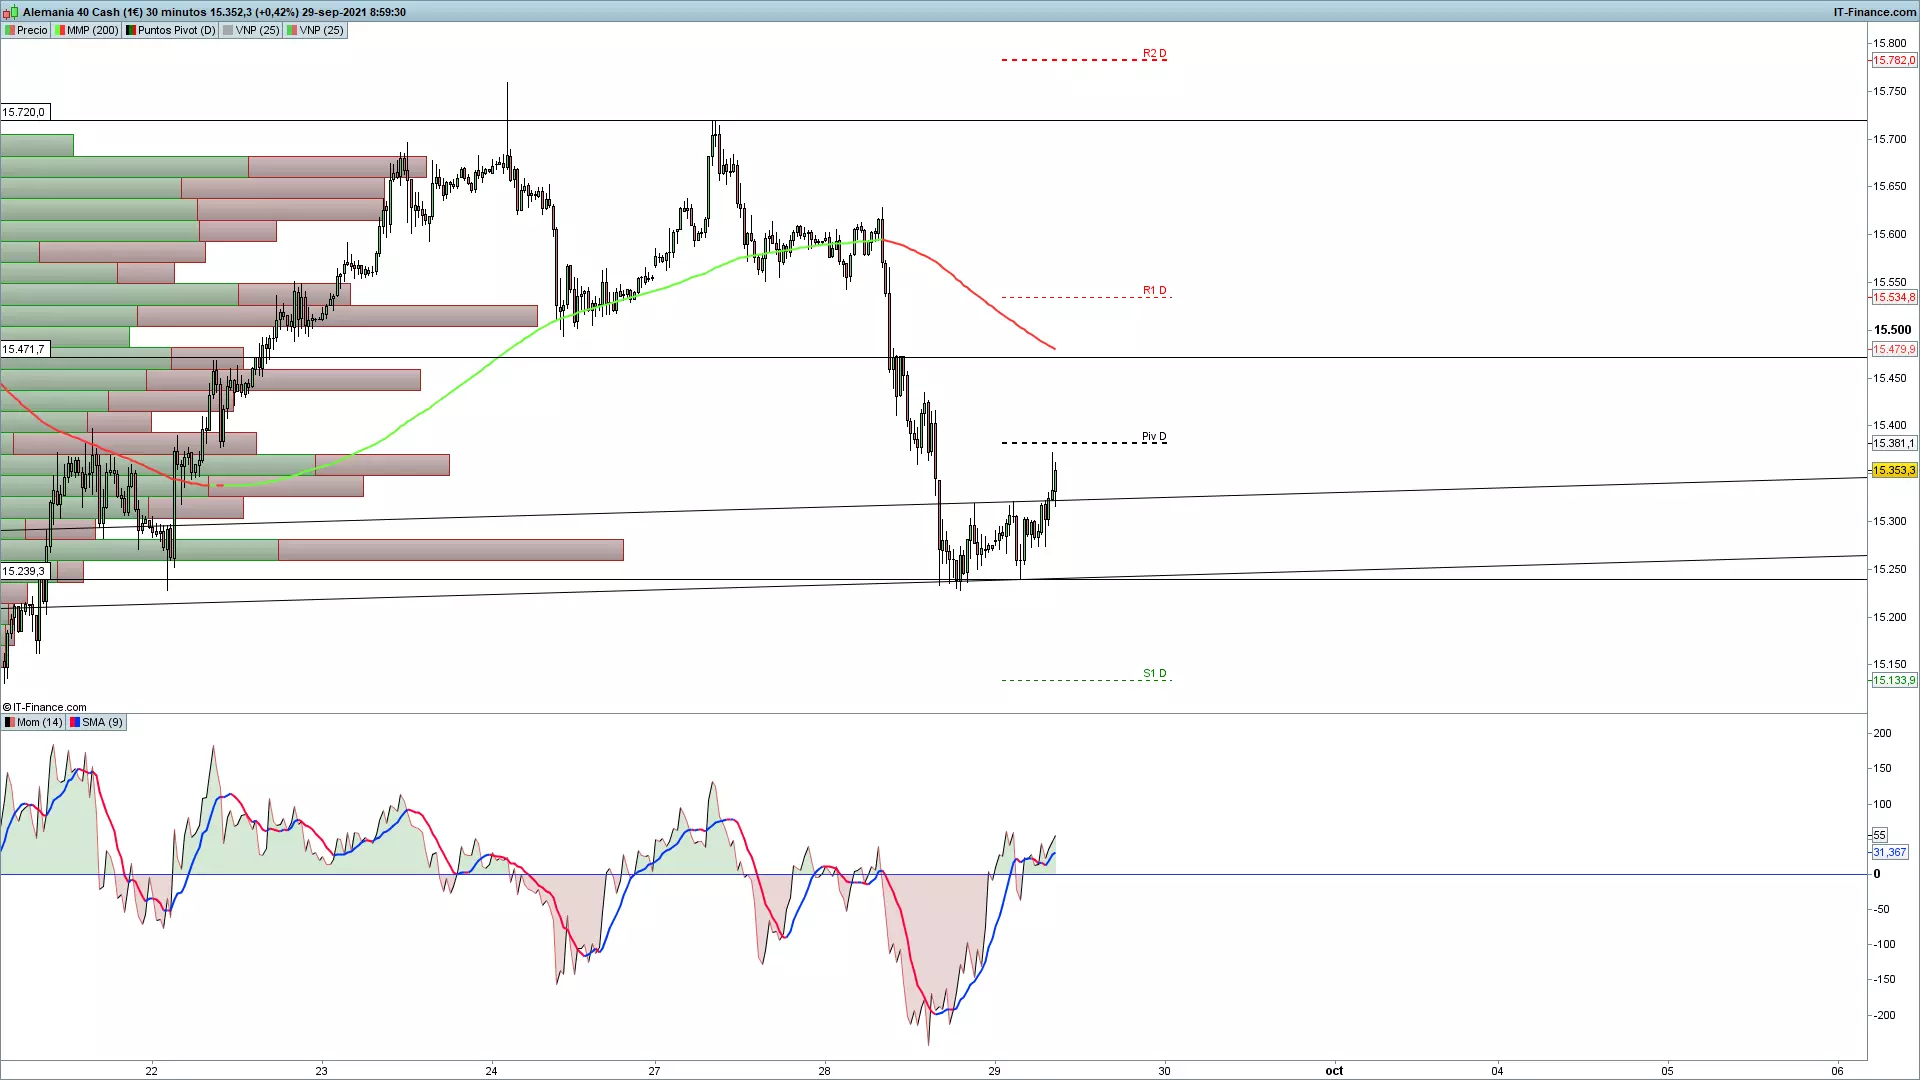The height and width of the screenshot is (1080, 1920).
Task: Open the Puntos Pivot (D) indicator label
Action: pos(171,30)
